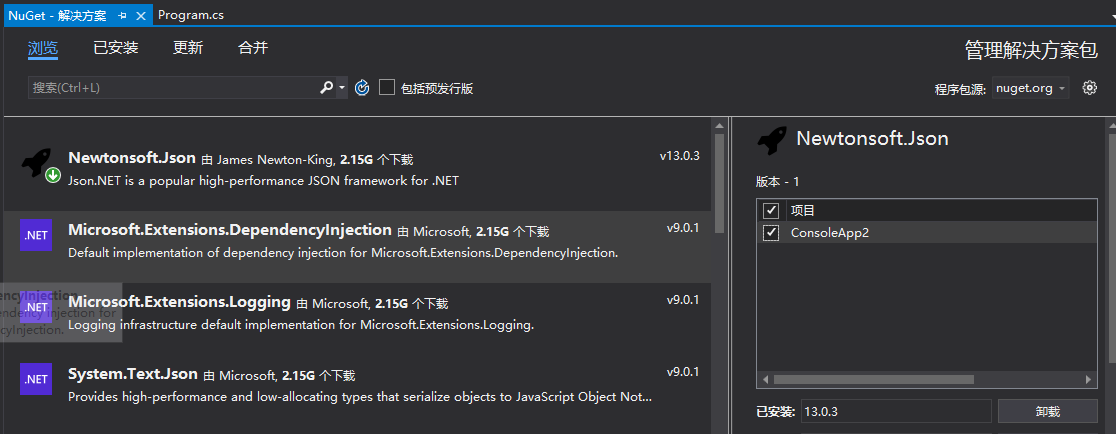
Task: Click the refresh package list icon
Action: tap(362, 88)
